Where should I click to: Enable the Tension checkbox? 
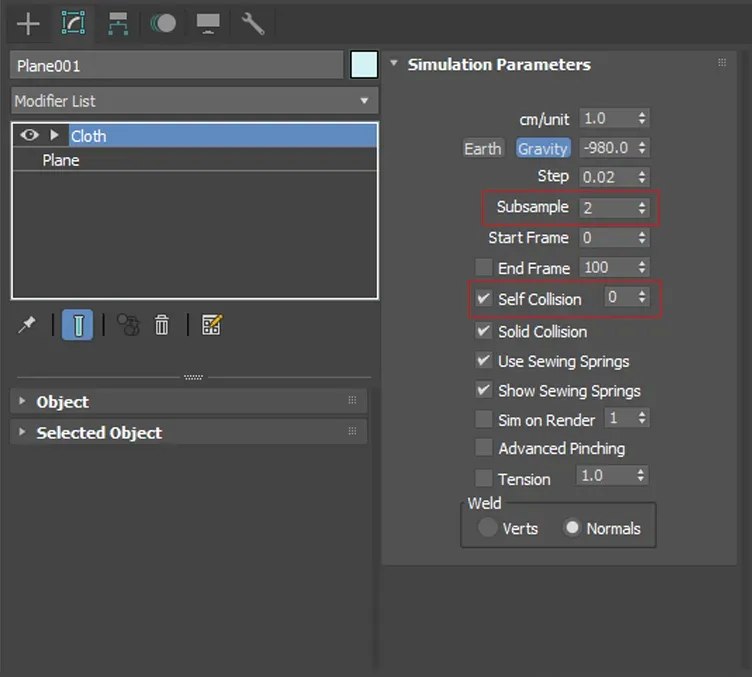click(483, 478)
